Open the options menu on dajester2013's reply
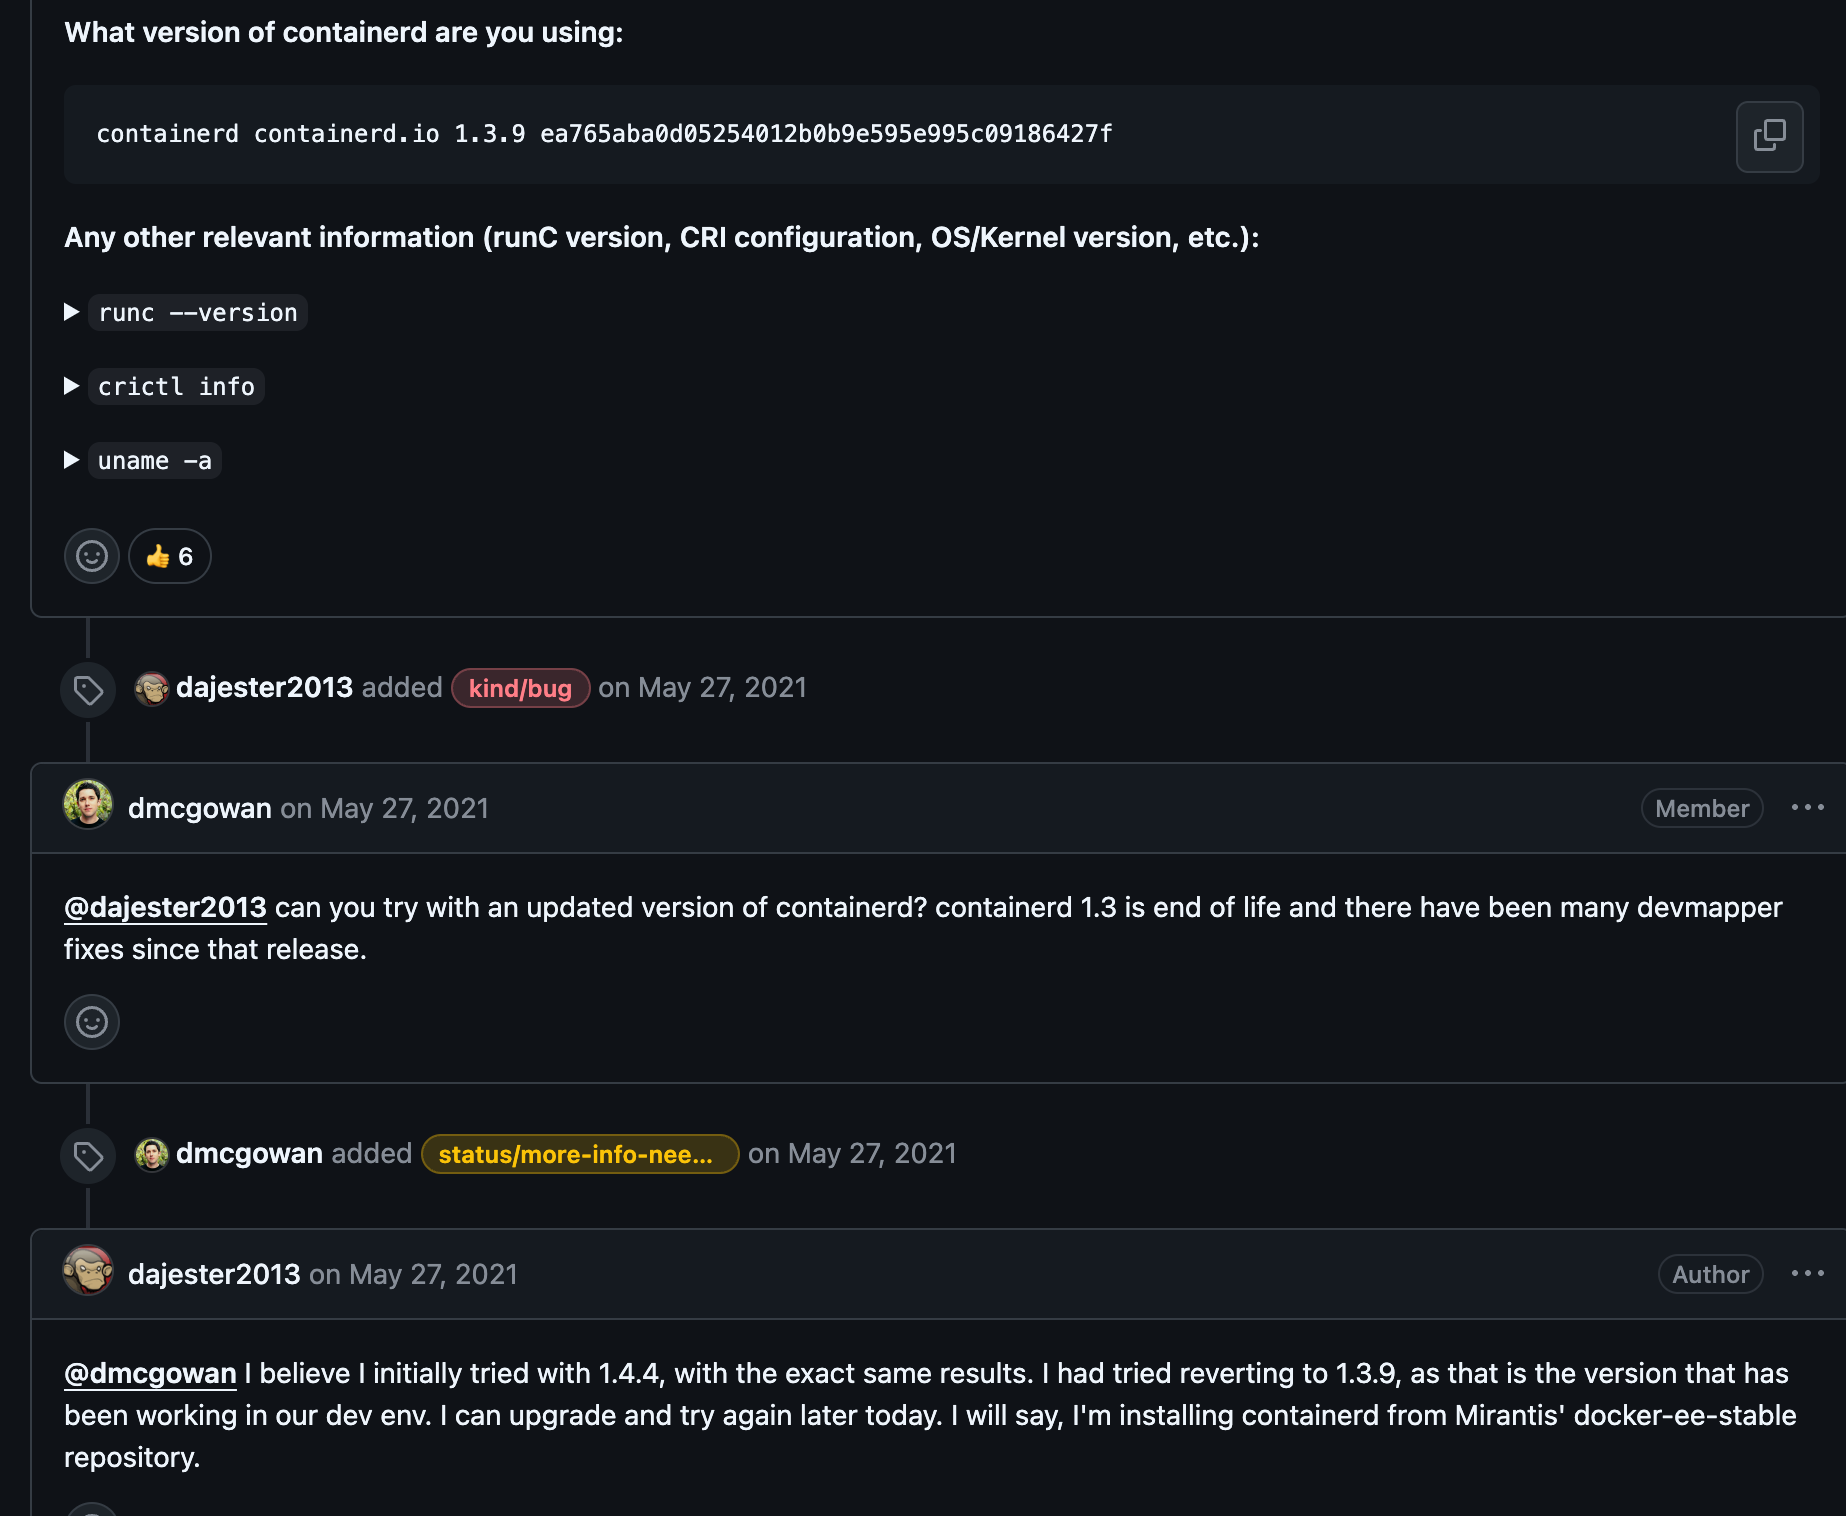 (1807, 1274)
